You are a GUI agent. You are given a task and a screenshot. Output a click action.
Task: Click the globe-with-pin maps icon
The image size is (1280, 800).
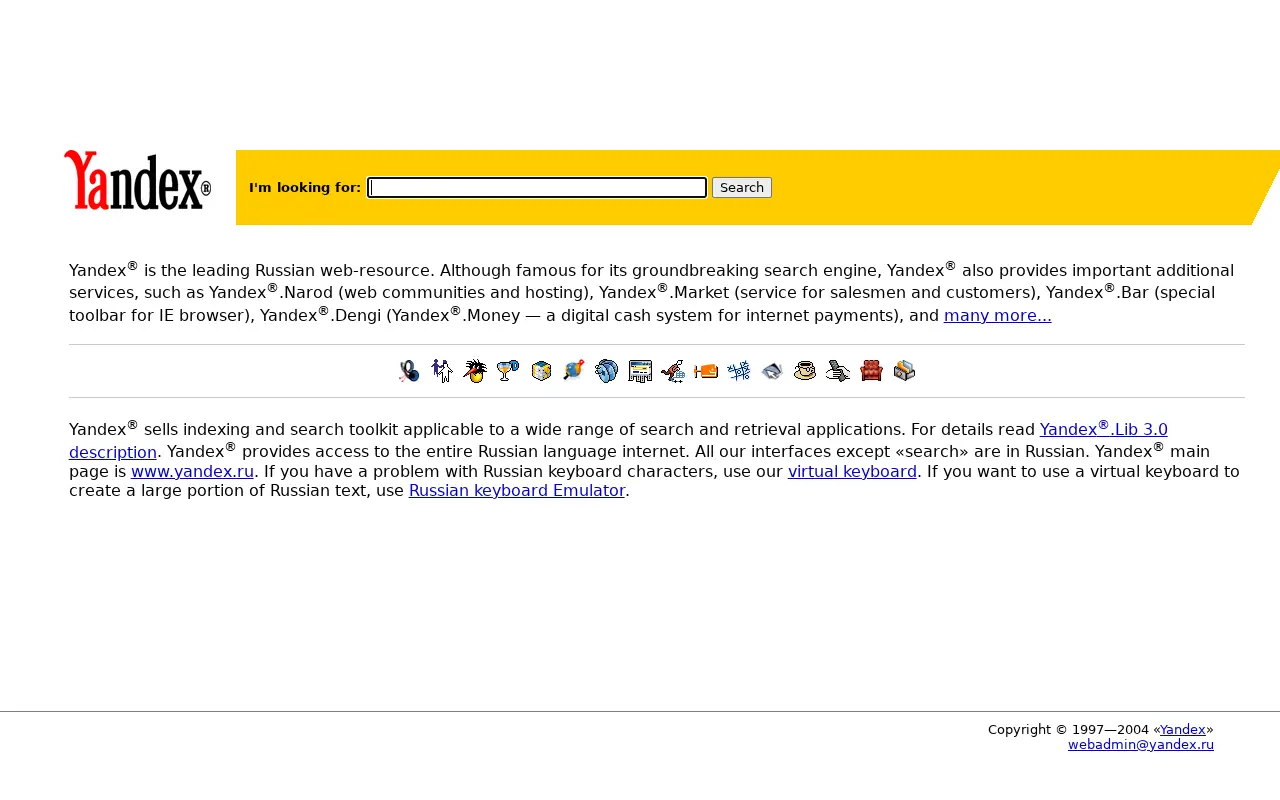click(574, 371)
